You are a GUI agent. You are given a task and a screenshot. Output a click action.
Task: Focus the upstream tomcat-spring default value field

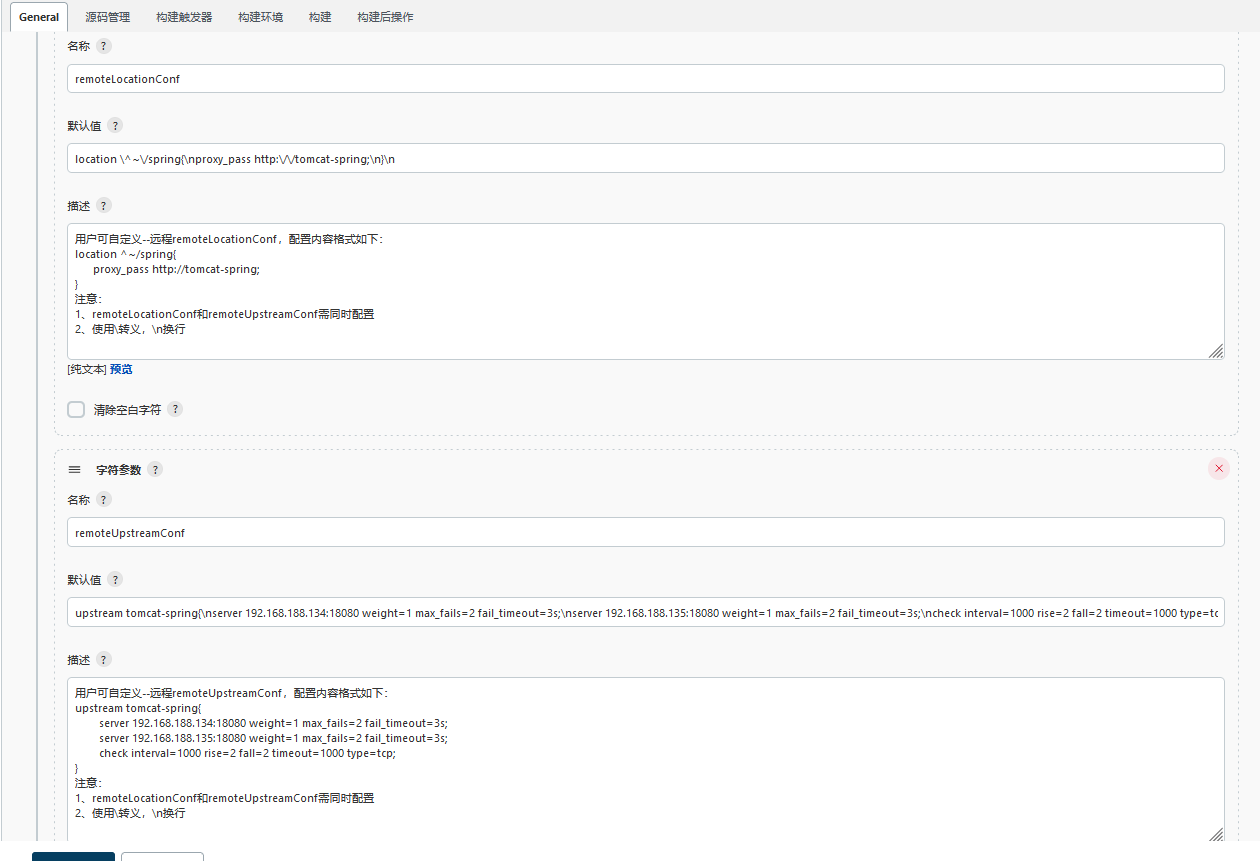646,613
